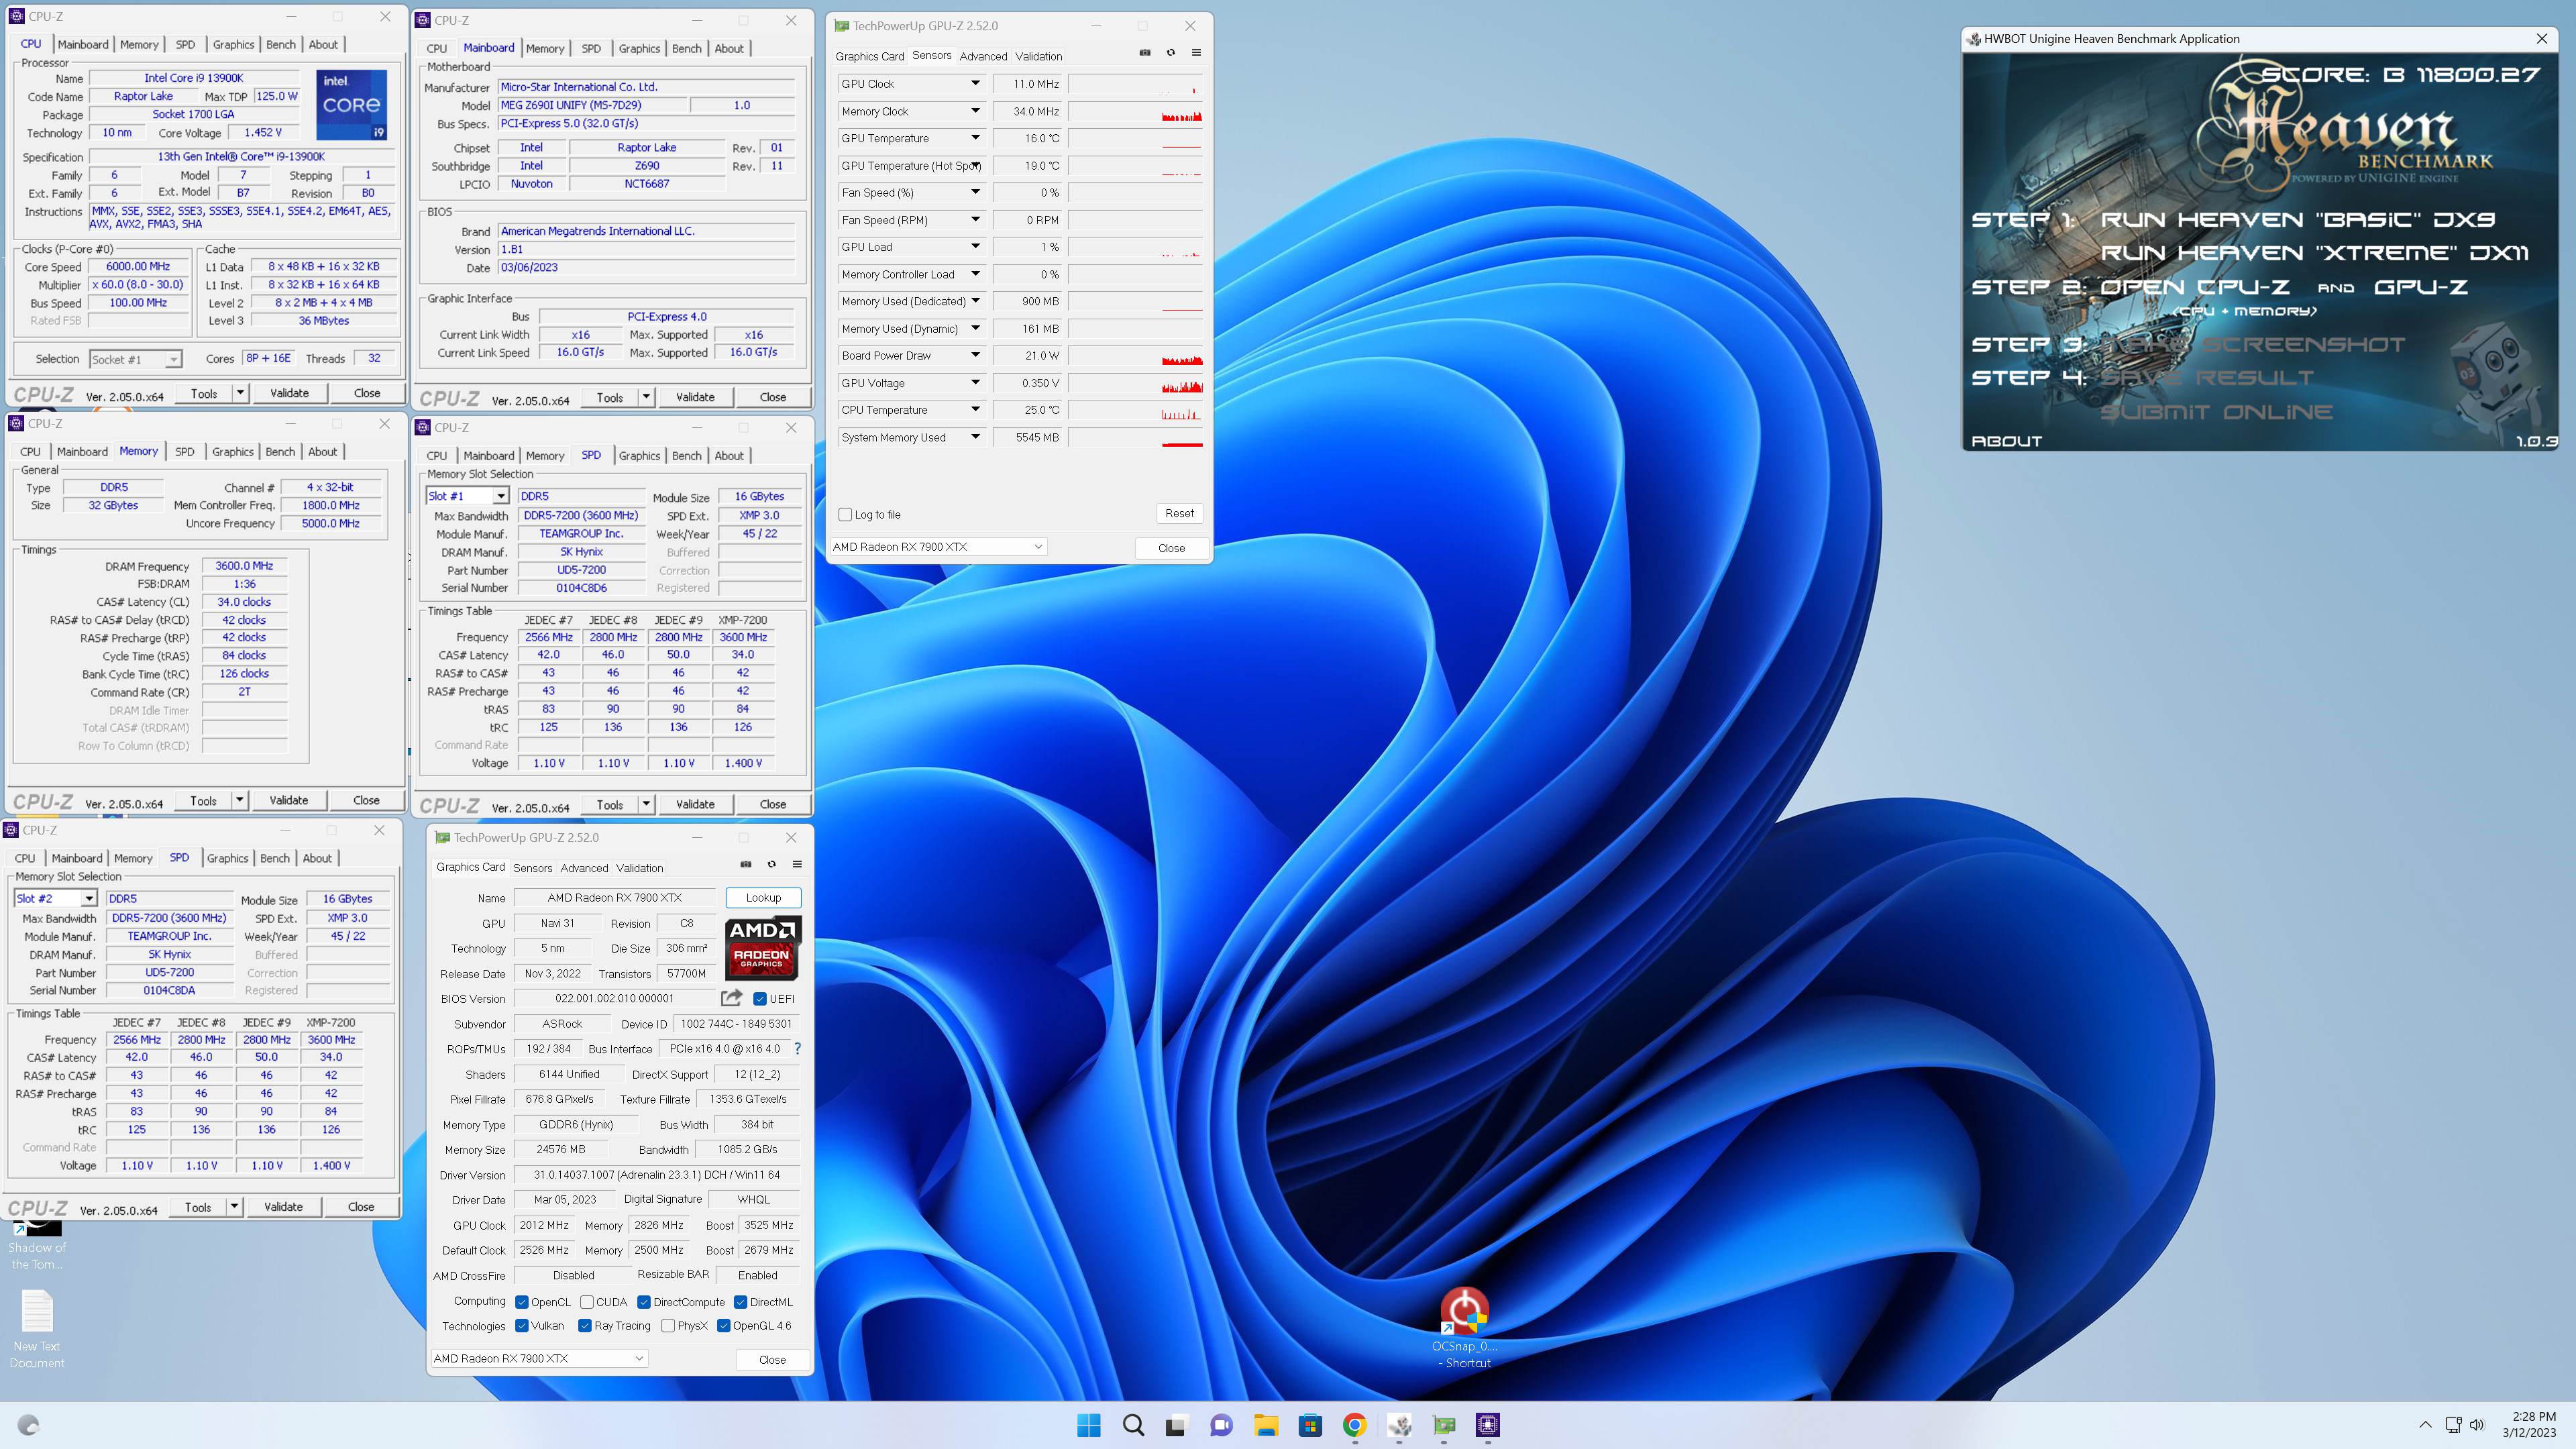Switch to CPU-Z via its taskbar icon

1488,1425
